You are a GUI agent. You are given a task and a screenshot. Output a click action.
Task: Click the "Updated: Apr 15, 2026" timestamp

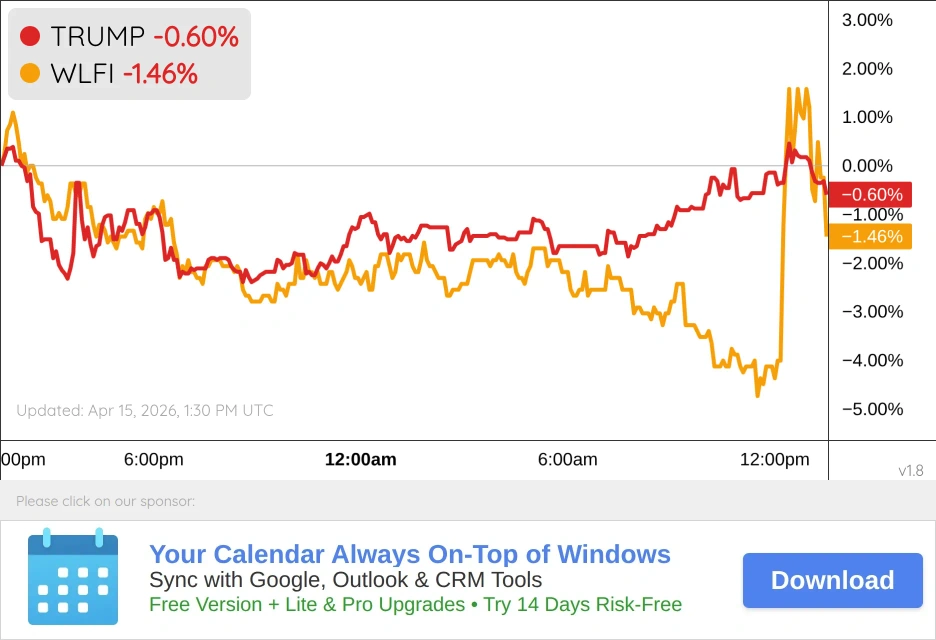(x=145, y=410)
